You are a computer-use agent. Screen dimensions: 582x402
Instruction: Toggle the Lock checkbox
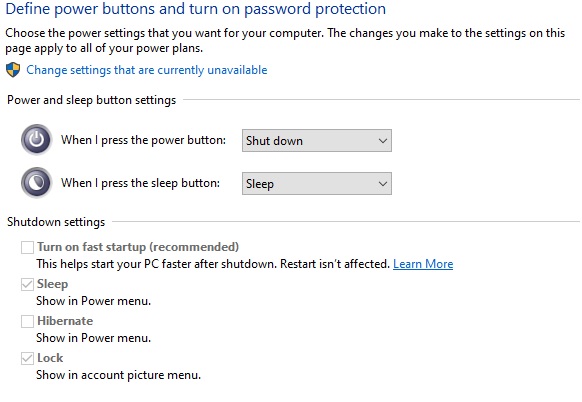click(27, 359)
